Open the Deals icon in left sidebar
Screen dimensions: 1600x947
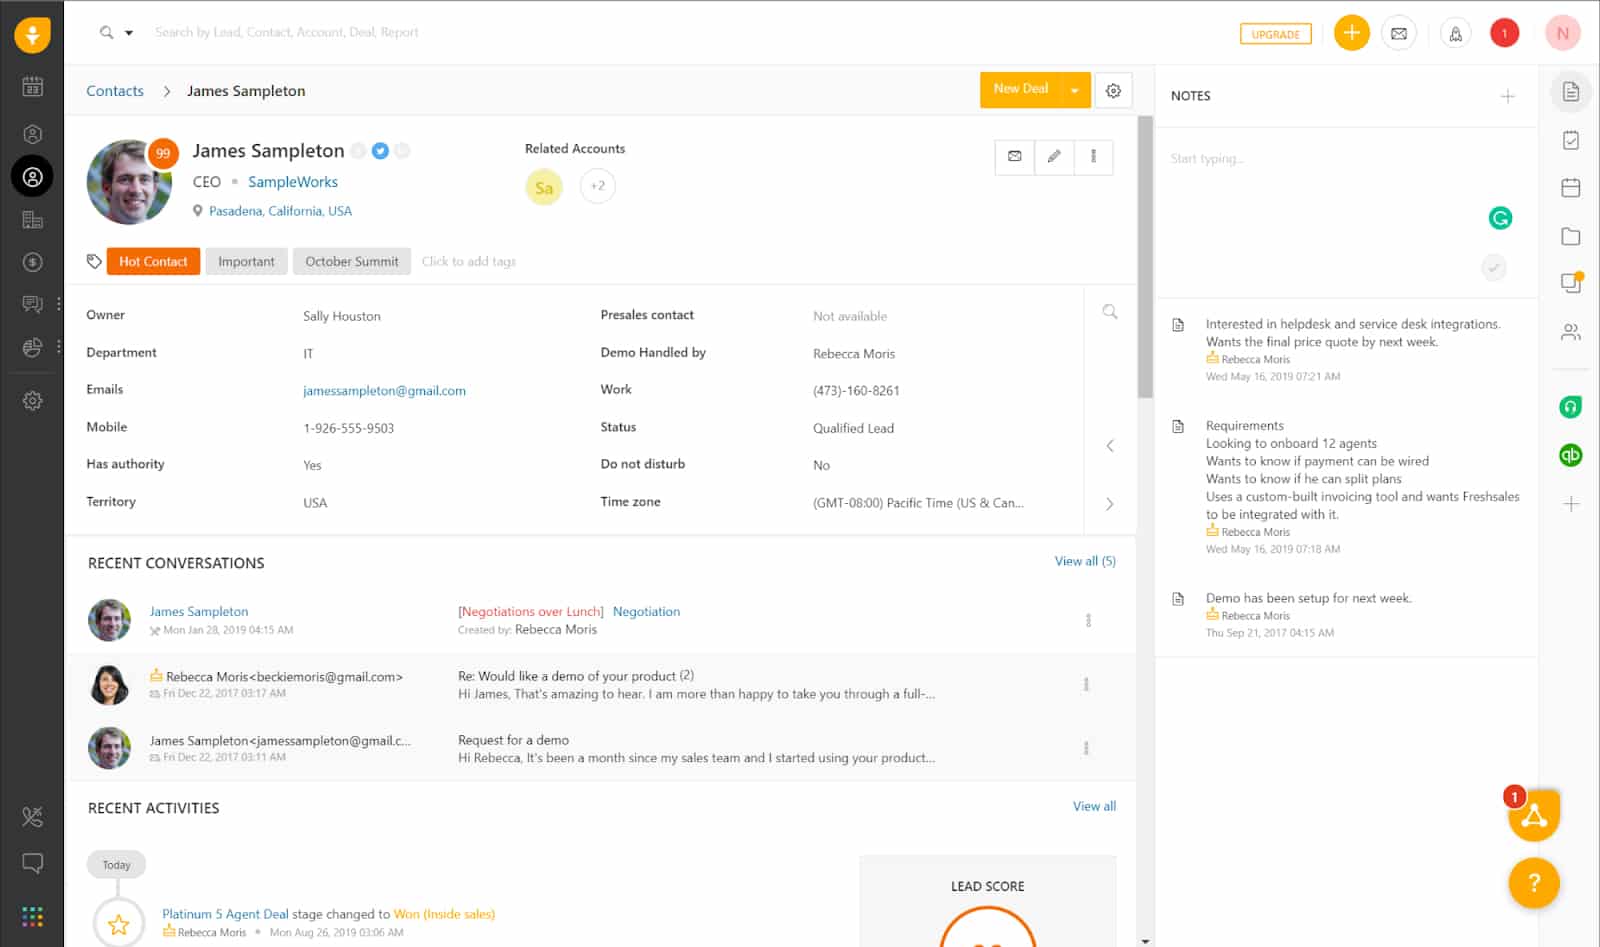(32, 262)
